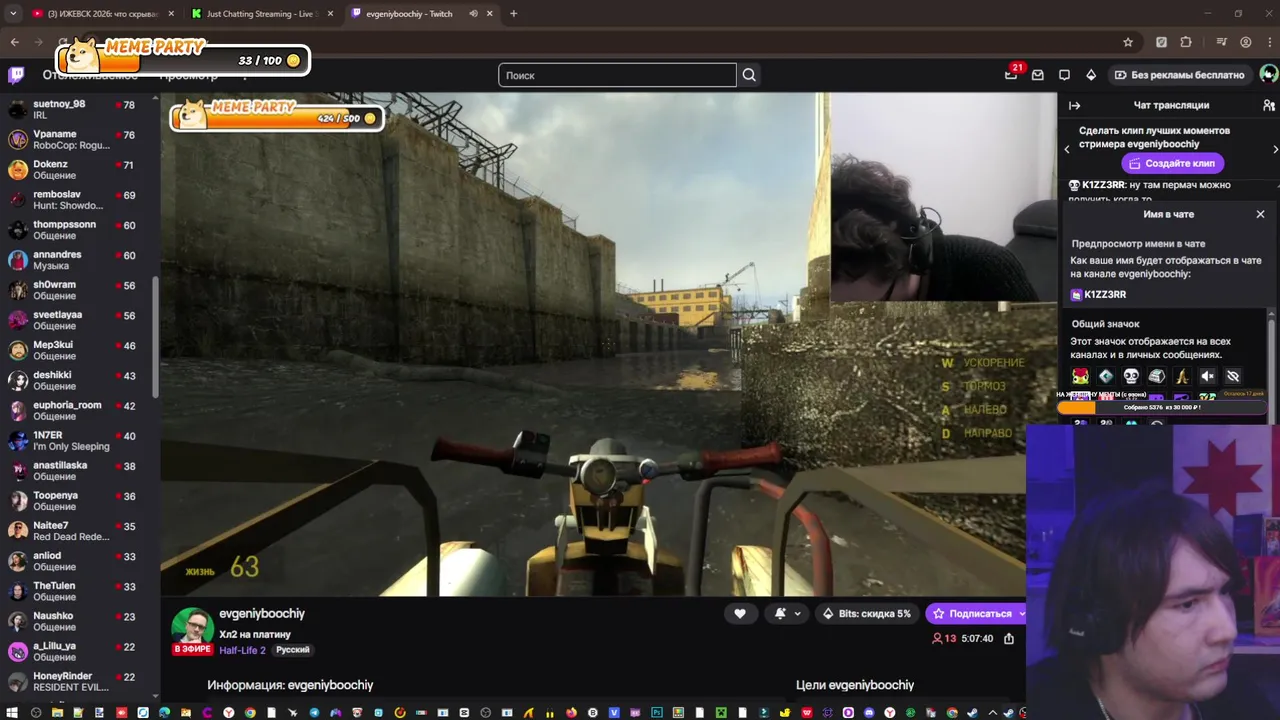Click the Создайте клип button
This screenshot has width=1280, height=720.
coord(1172,163)
